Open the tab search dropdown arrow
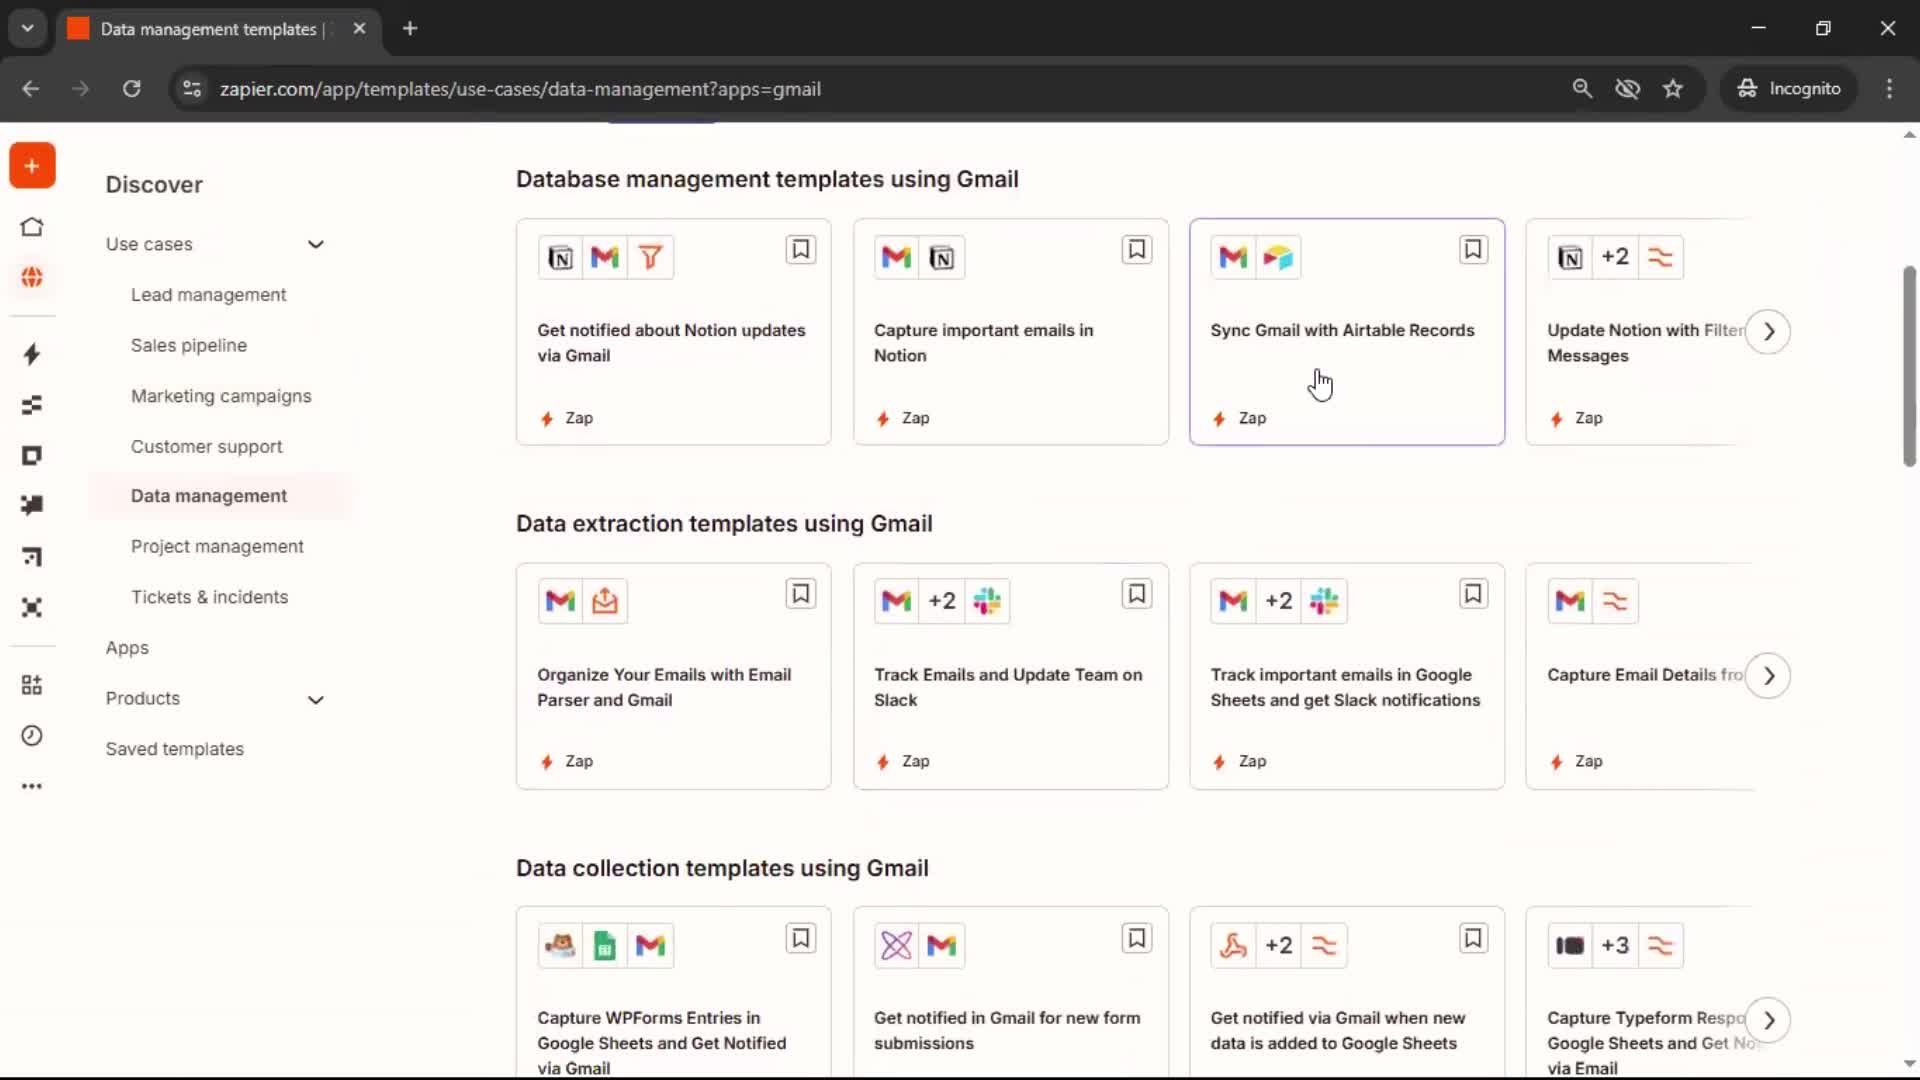This screenshot has height=1080, width=1920. tap(28, 28)
